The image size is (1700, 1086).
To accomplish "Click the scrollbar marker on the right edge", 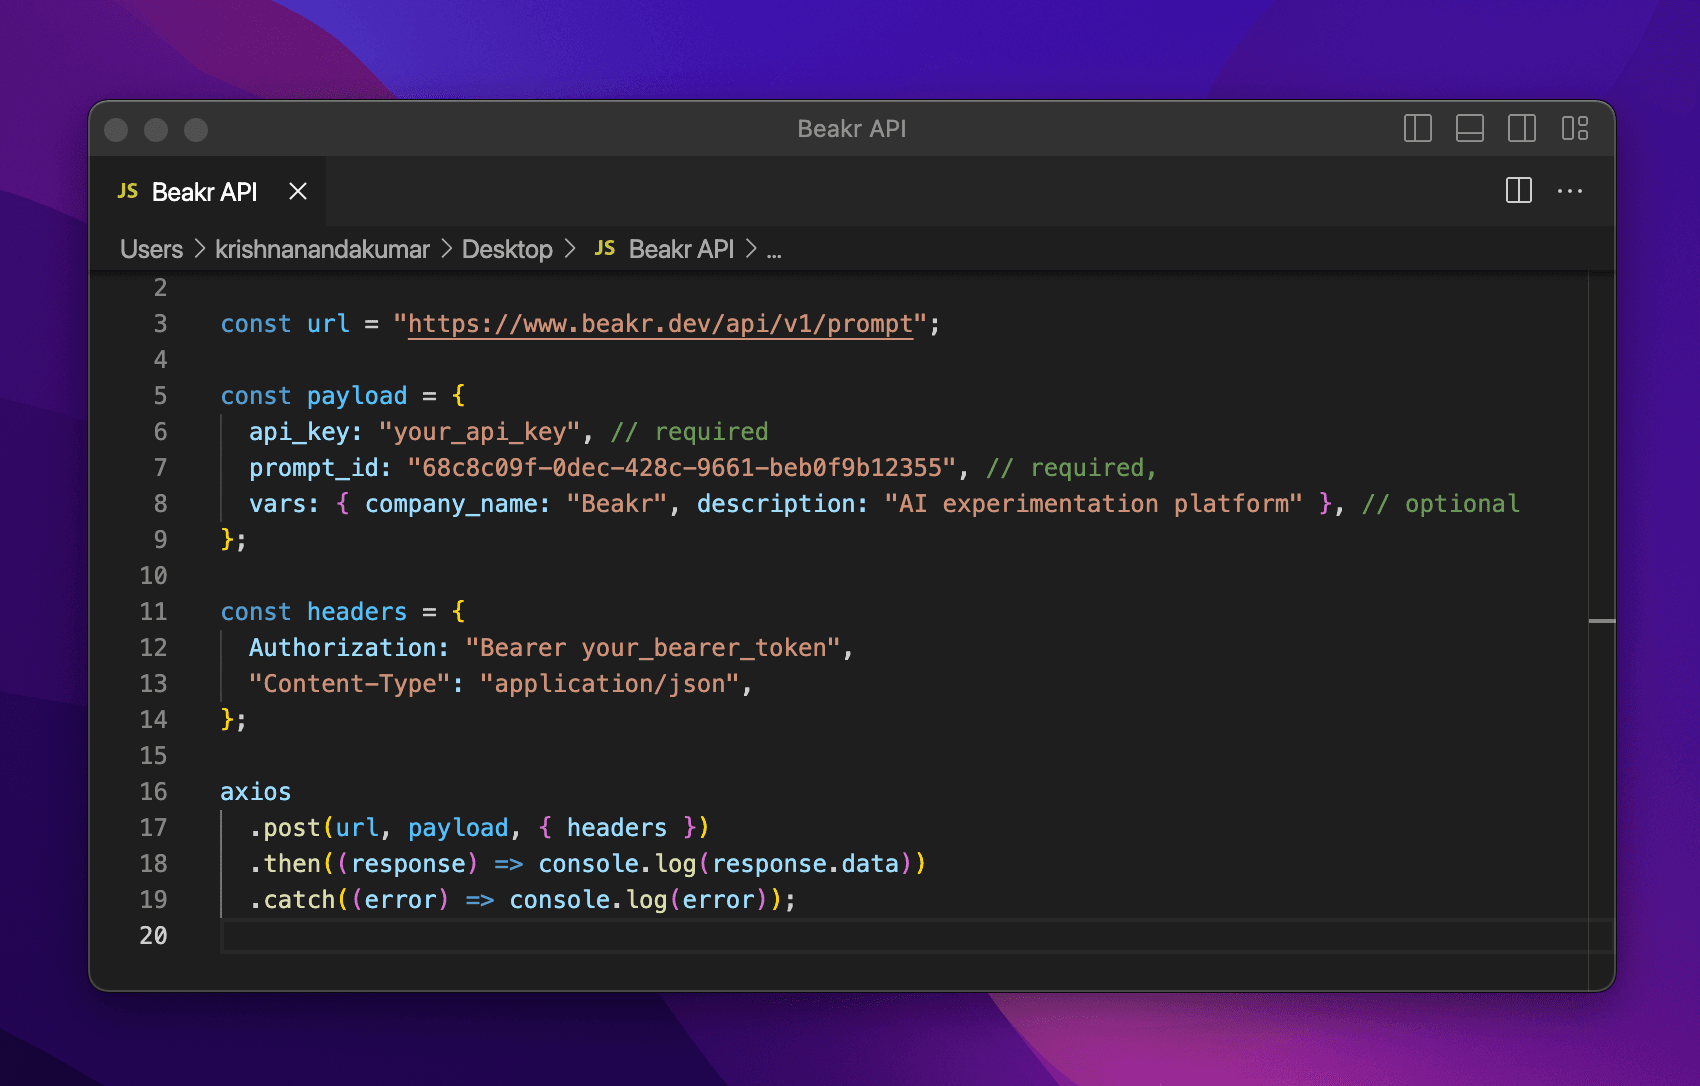I will 1602,621.
